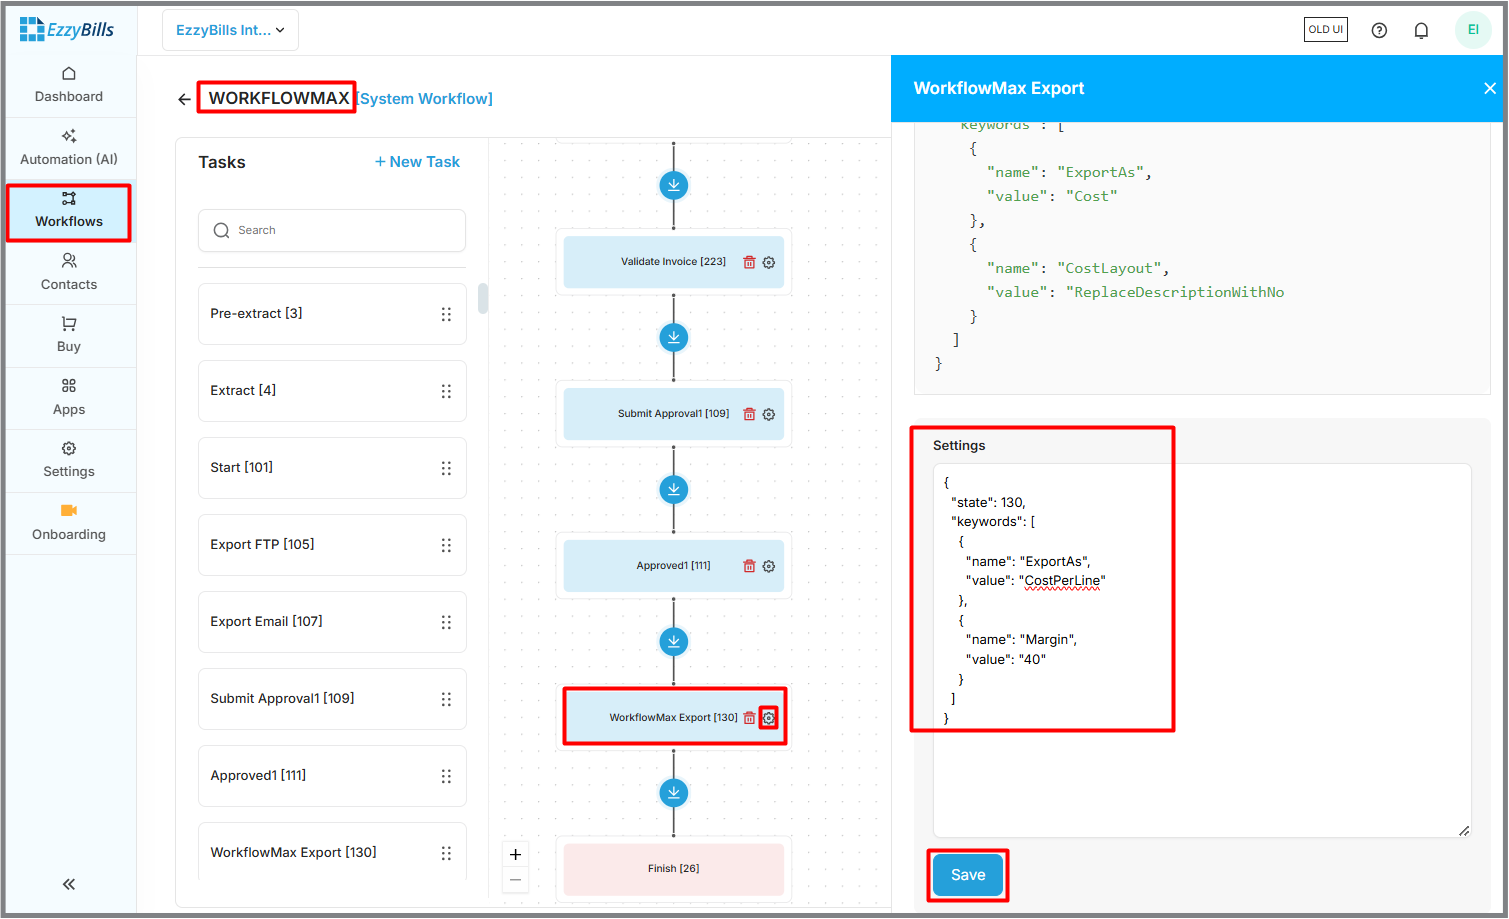Click the System Workflow link
The height and width of the screenshot is (919, 1509).
tap(425, 99)
